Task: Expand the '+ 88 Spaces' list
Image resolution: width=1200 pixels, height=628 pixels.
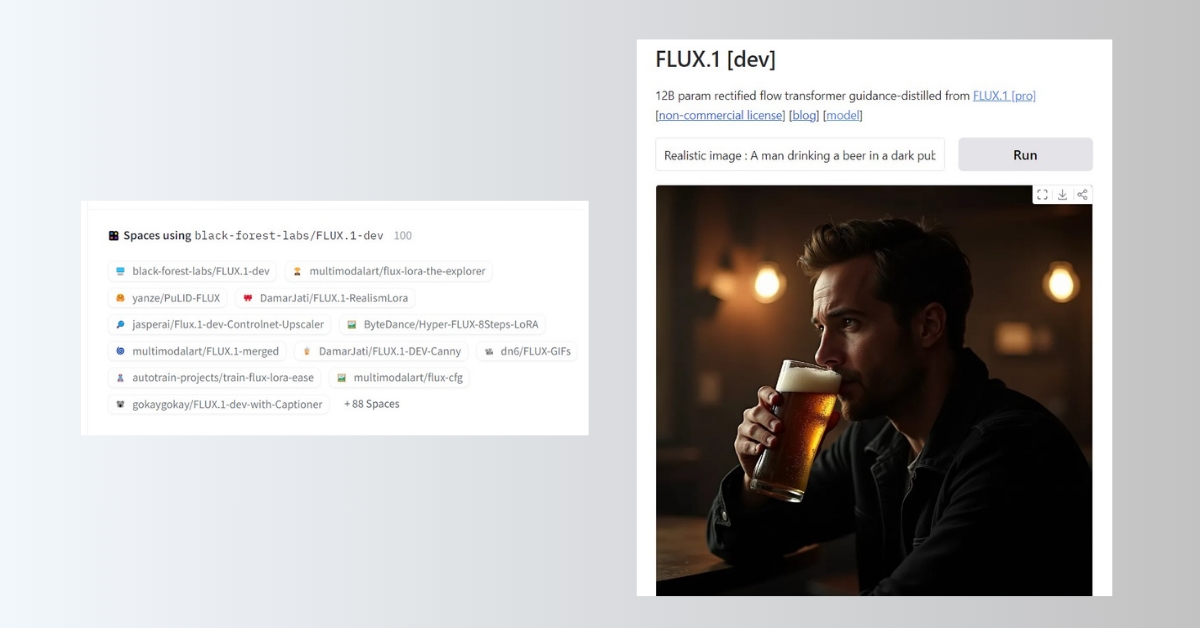Action: [x=372, y=404]
